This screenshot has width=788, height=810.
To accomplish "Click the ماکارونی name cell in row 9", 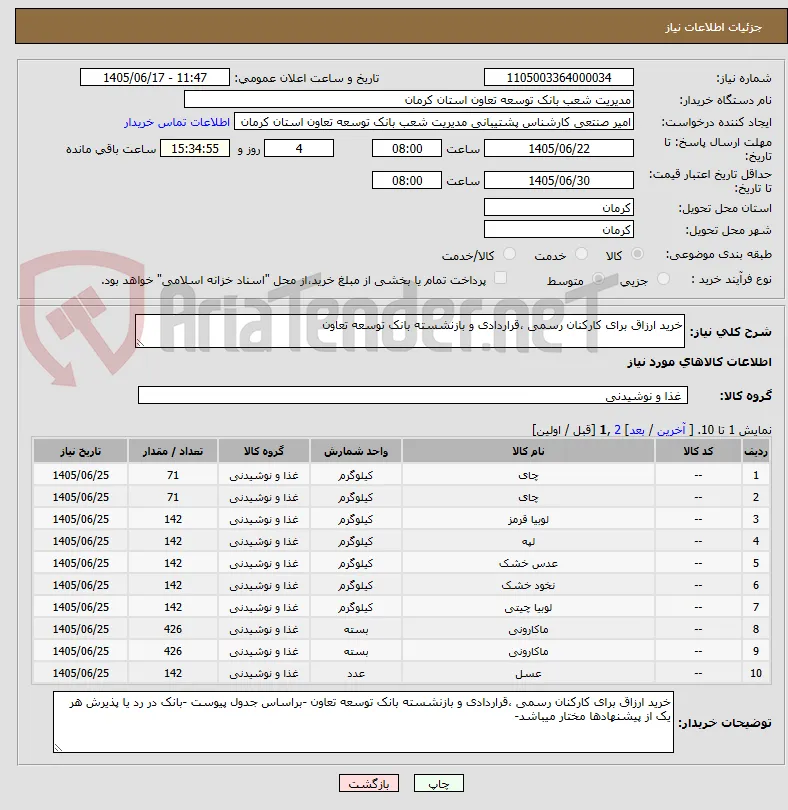I will [x=528, y=651].
